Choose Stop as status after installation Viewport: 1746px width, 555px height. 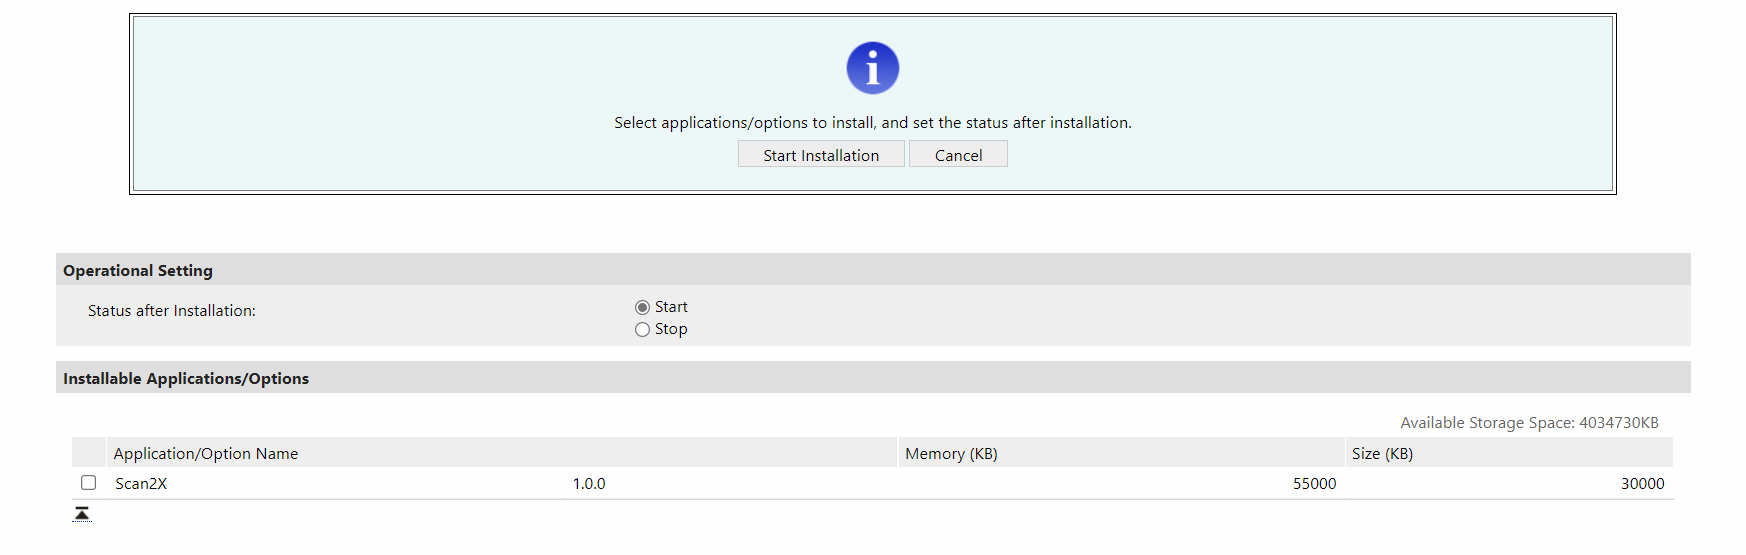coord(643,330)
